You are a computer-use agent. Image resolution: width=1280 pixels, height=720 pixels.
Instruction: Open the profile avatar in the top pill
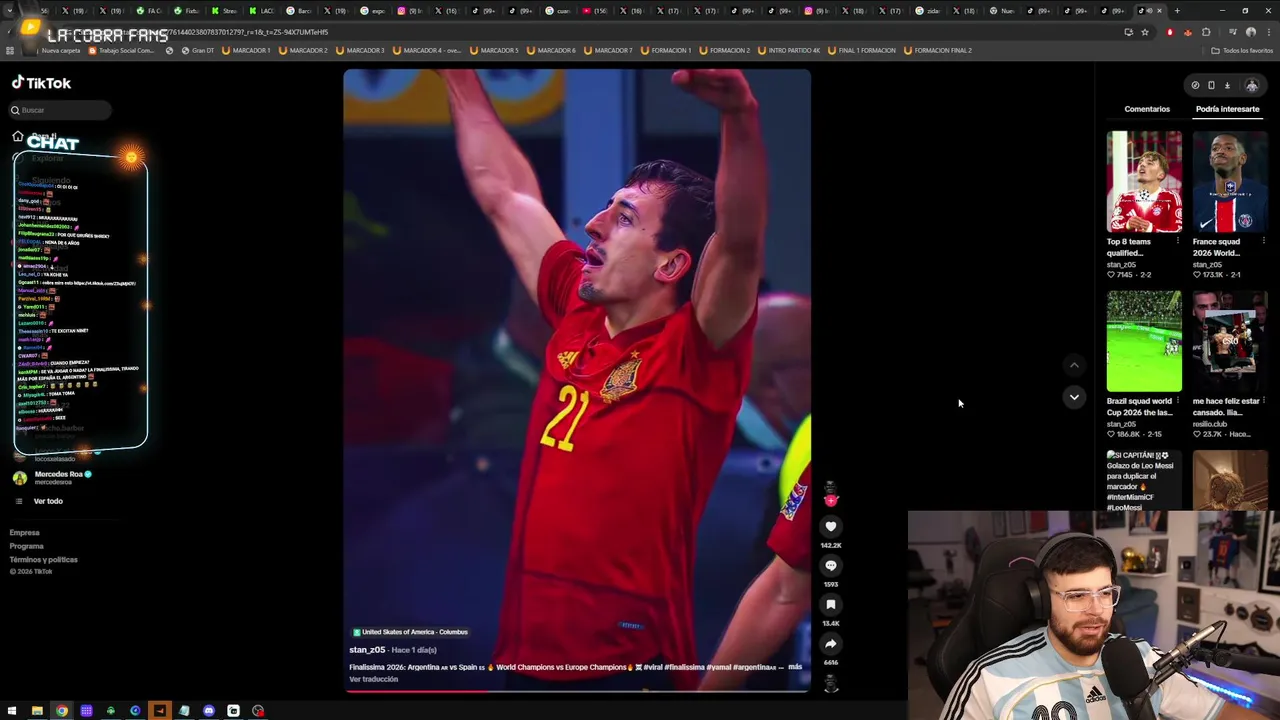click(x=1251, y=85)
